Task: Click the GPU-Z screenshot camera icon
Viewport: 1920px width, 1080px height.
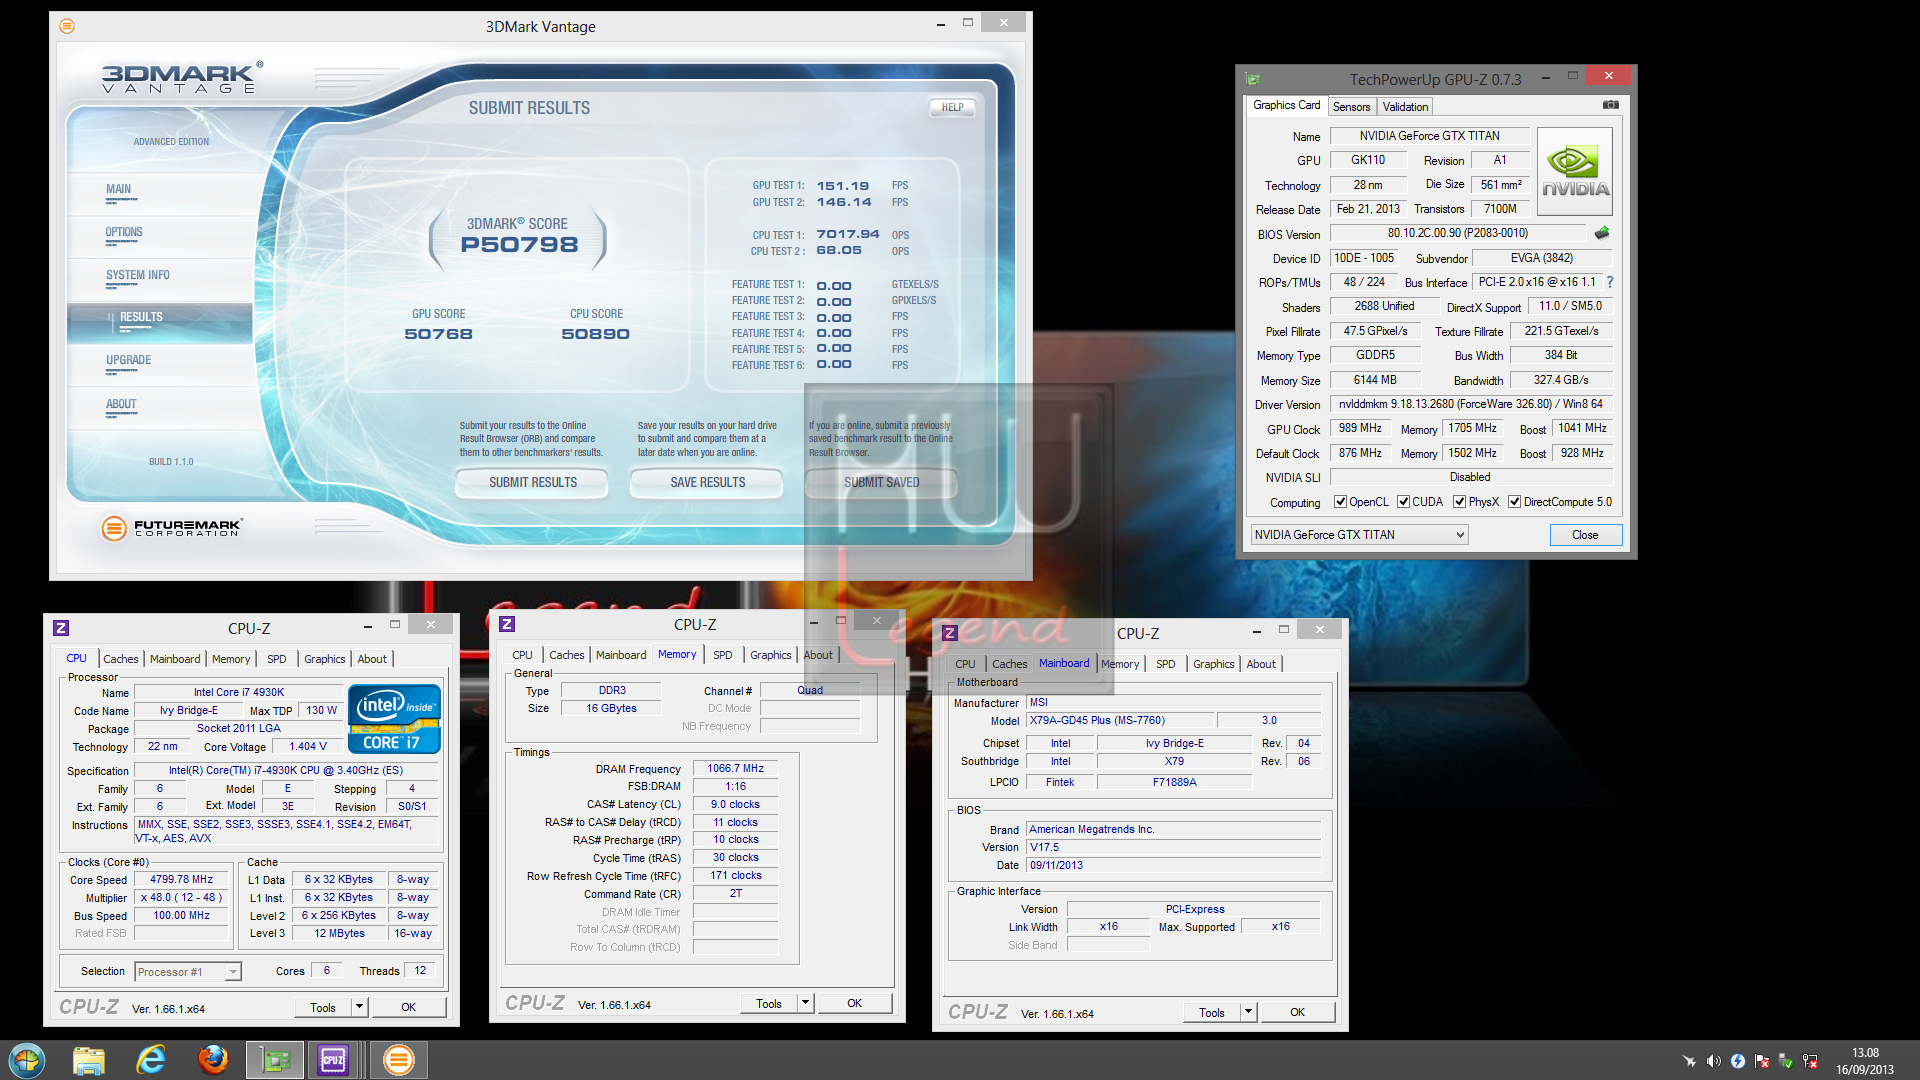Action: click(x=1610, y=105)
